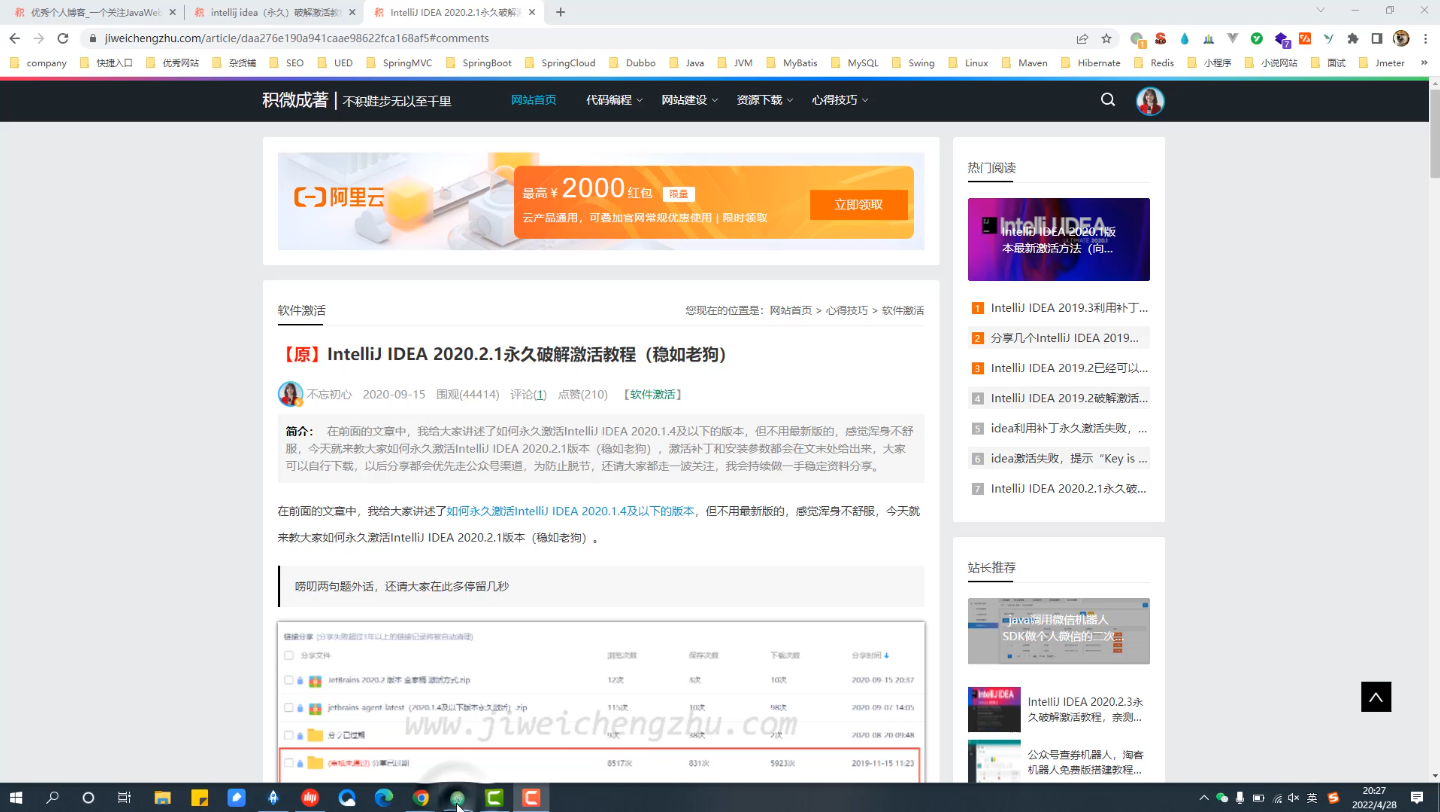Open the Chrome side panel icon
The height and width of the screenshot is (812, 1440).
pos(1377,38)
